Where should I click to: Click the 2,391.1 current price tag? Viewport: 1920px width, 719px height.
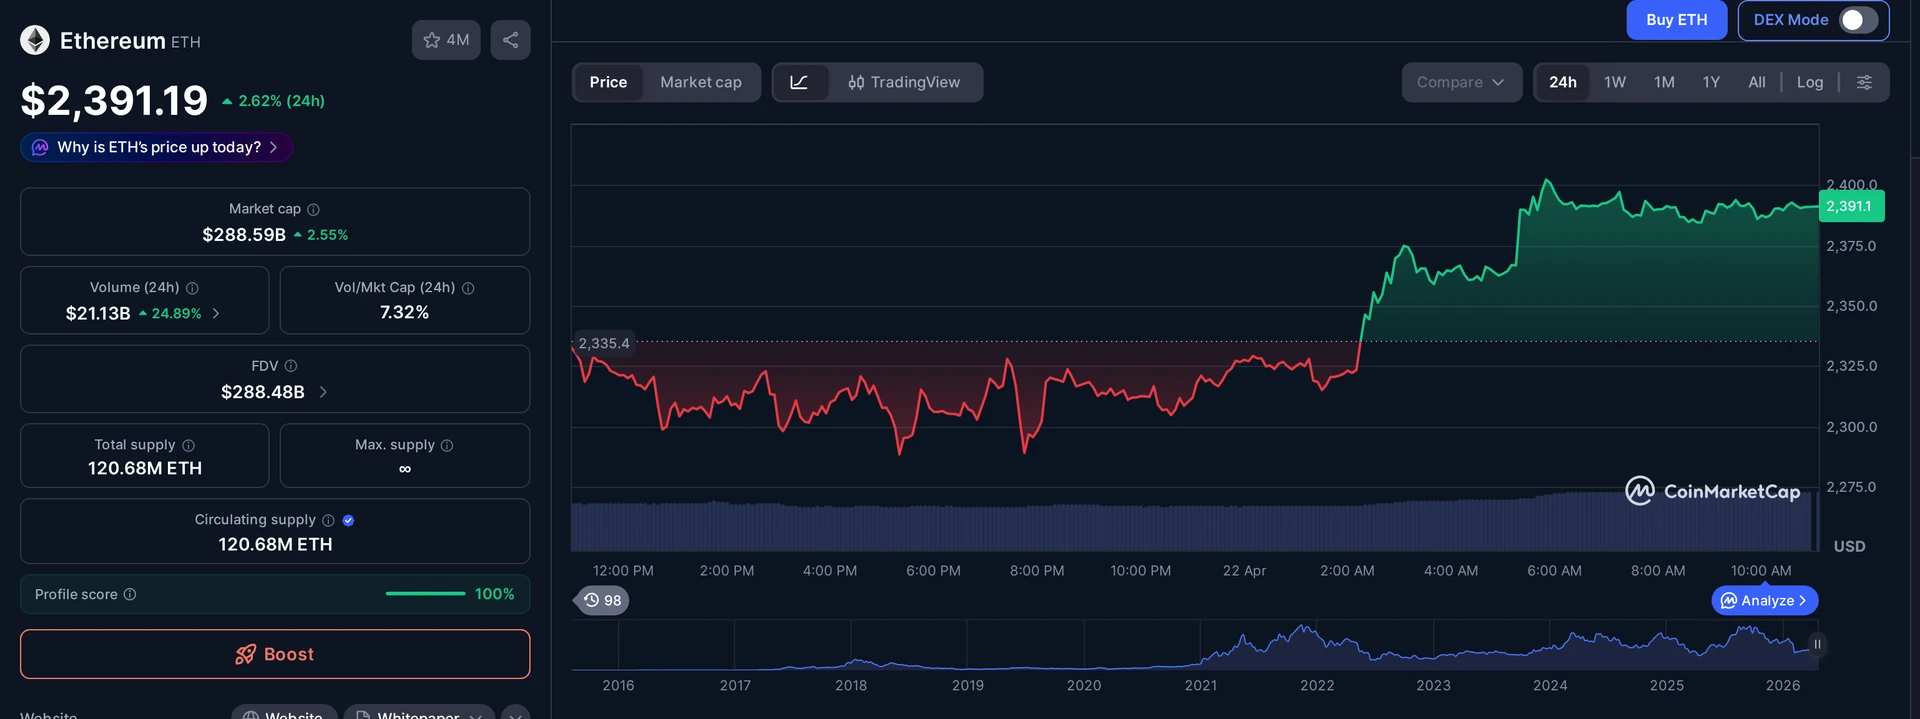1851,206
